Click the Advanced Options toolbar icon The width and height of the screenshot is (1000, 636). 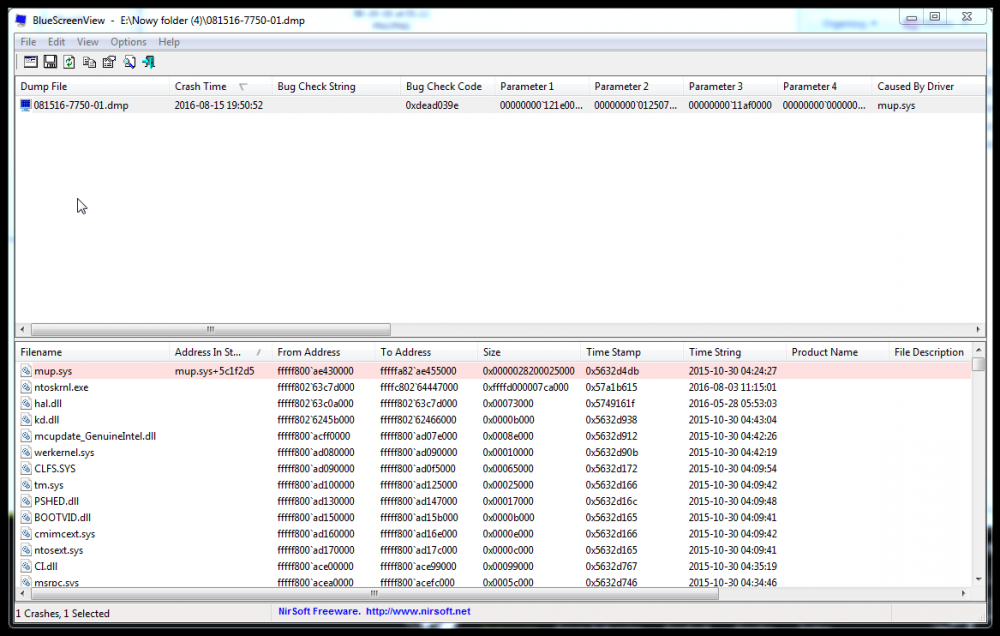pos(31,62)
